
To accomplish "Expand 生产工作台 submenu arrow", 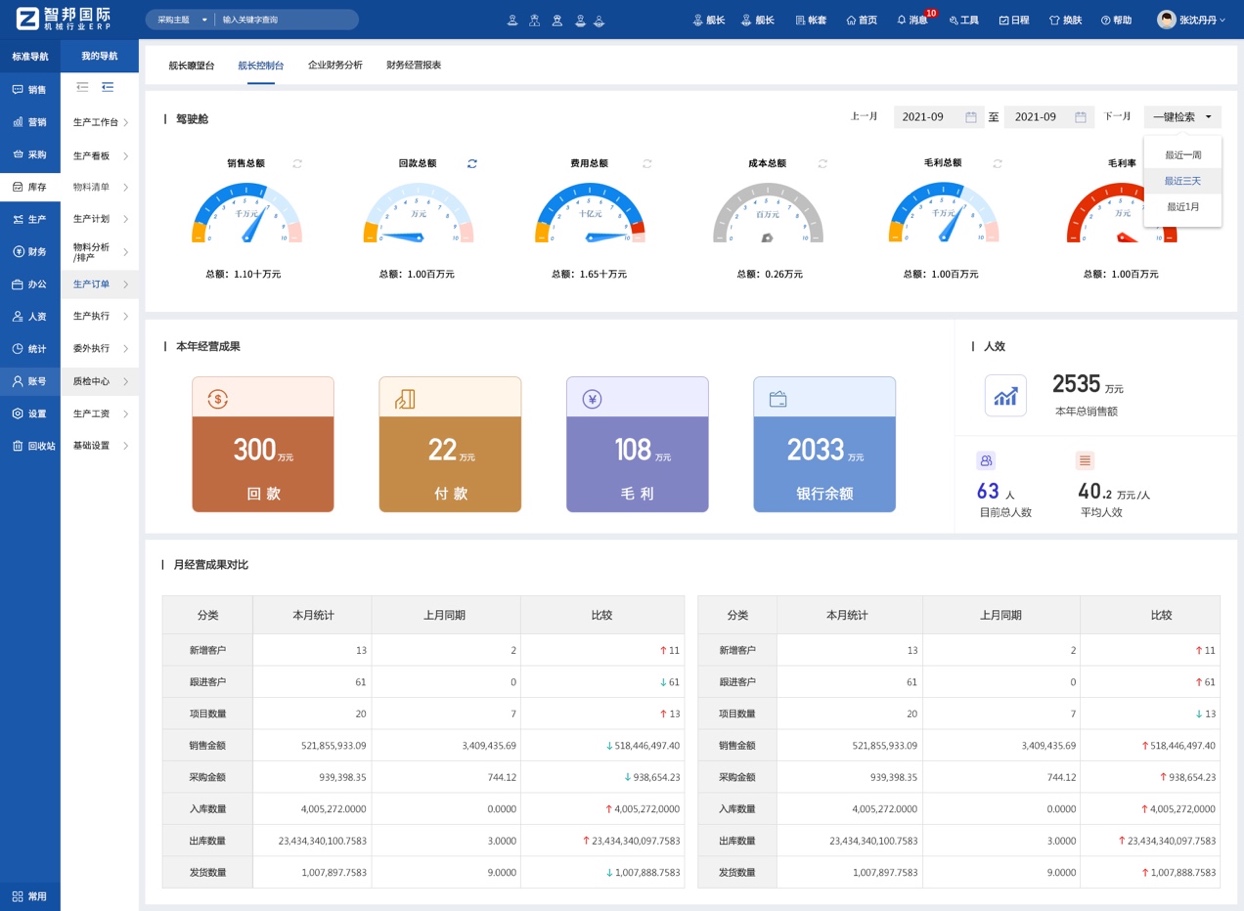I will tap(126, 123).
